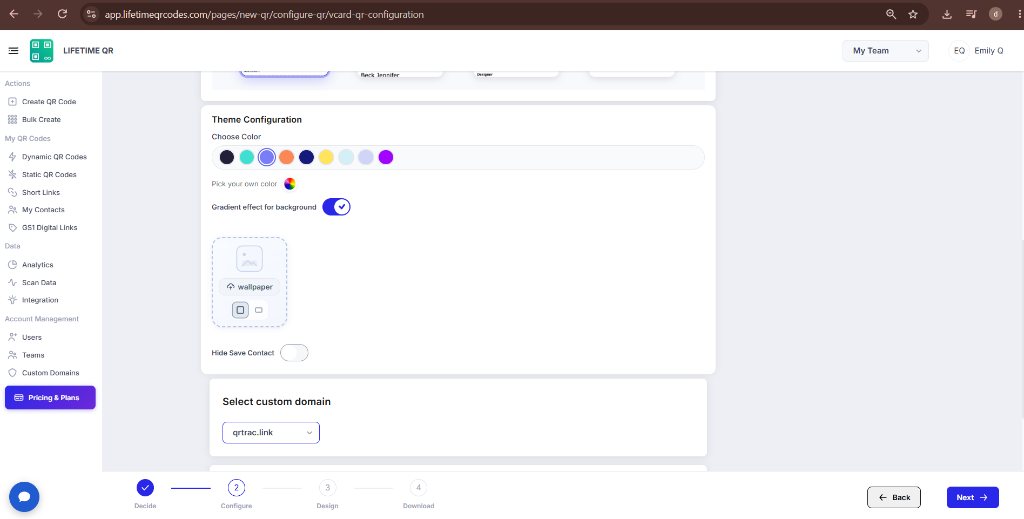1024x519 pixels.
Task: Open the browser downloads icon
Action: (947, 14)
